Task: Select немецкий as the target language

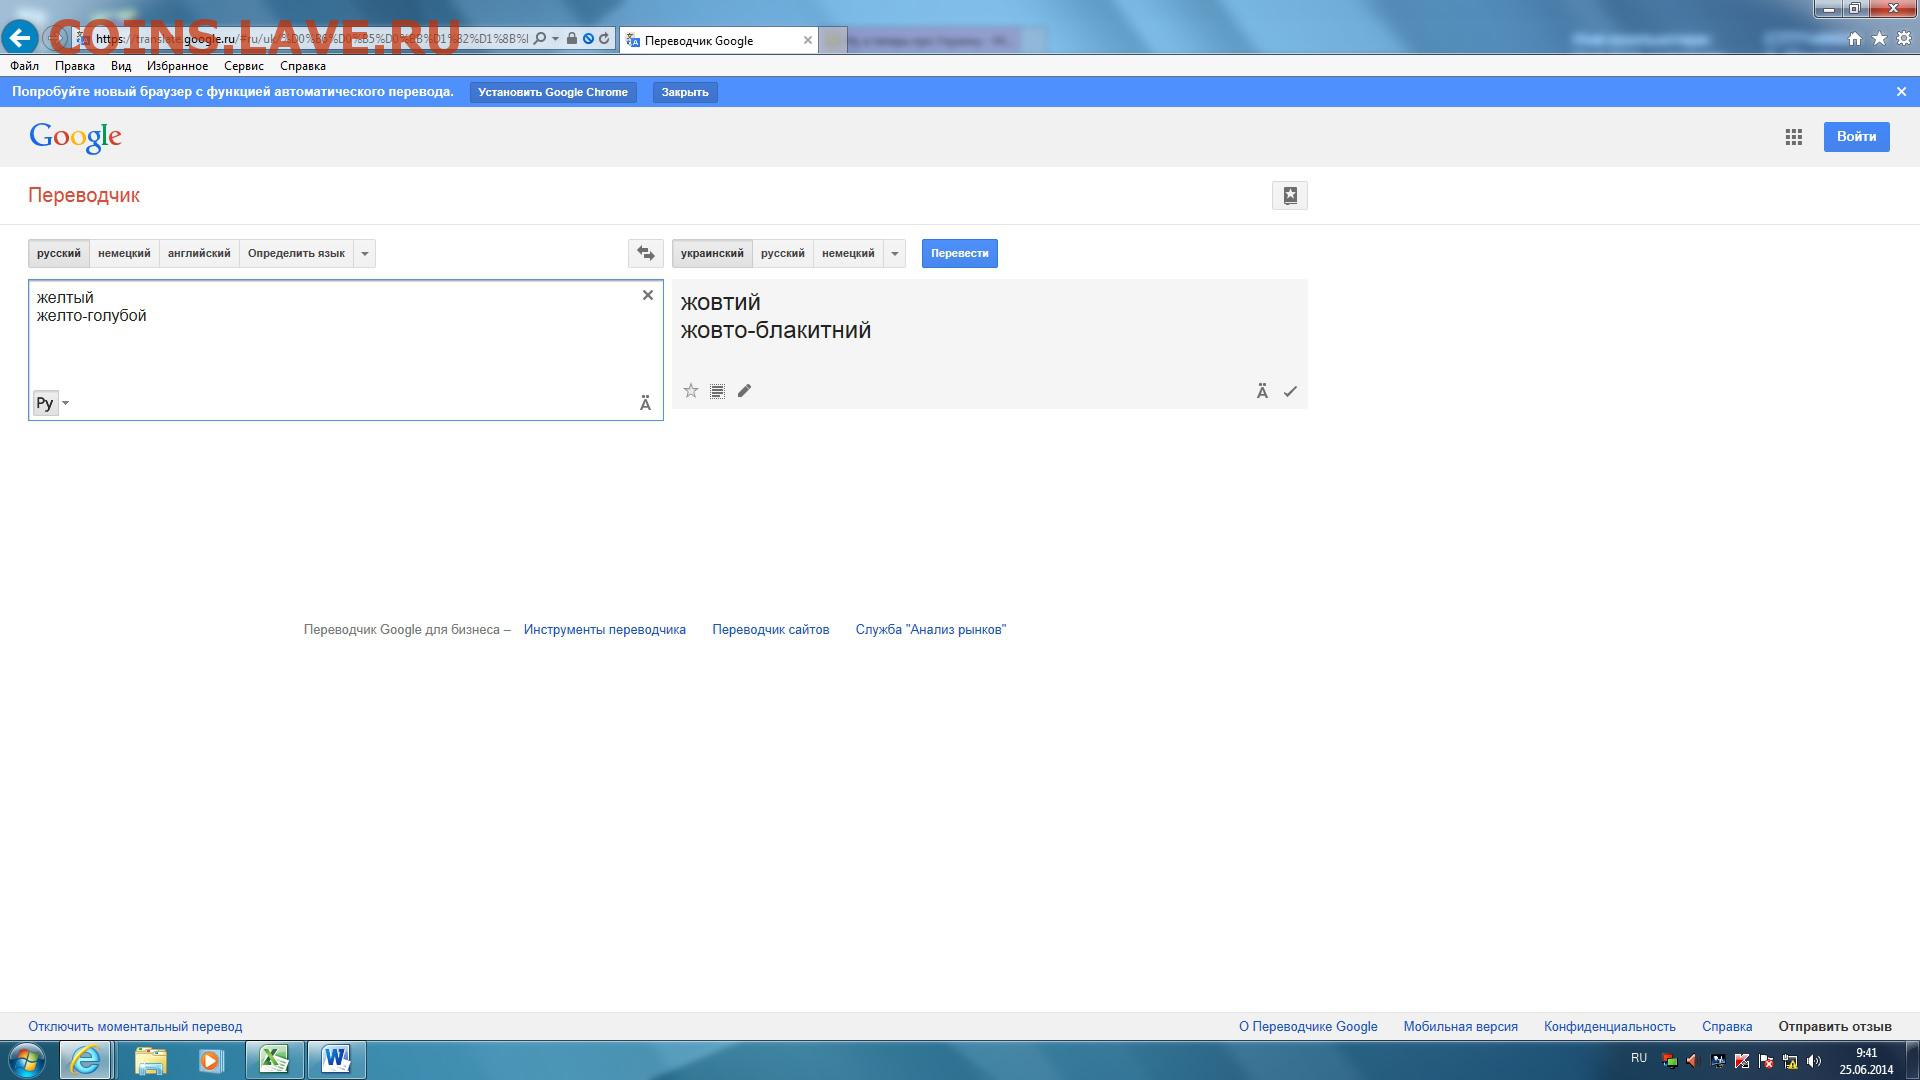Action: click(848, 253)
